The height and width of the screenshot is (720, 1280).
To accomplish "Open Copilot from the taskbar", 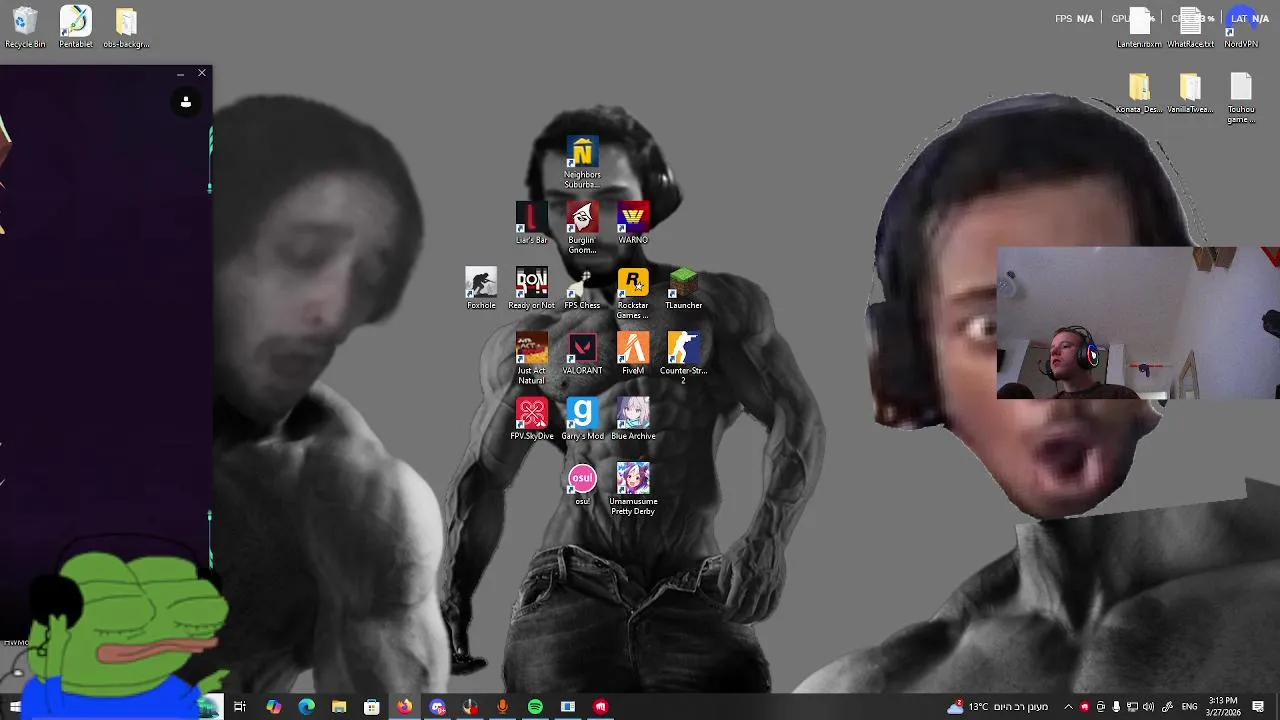I will 273,707.
